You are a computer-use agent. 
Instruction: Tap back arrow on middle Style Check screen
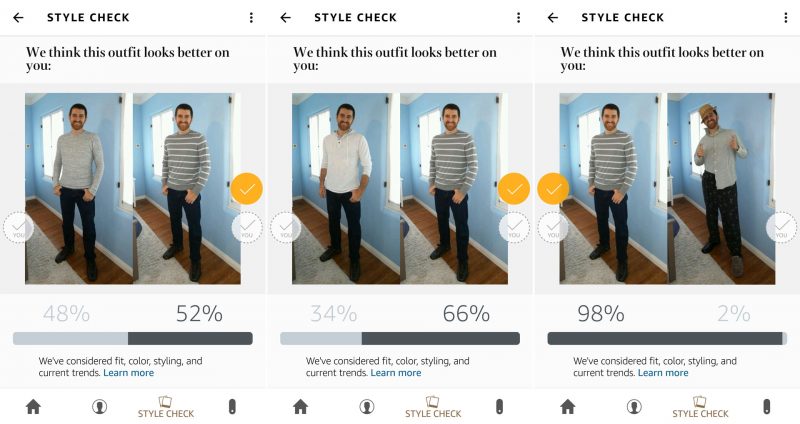click(286, 18)
